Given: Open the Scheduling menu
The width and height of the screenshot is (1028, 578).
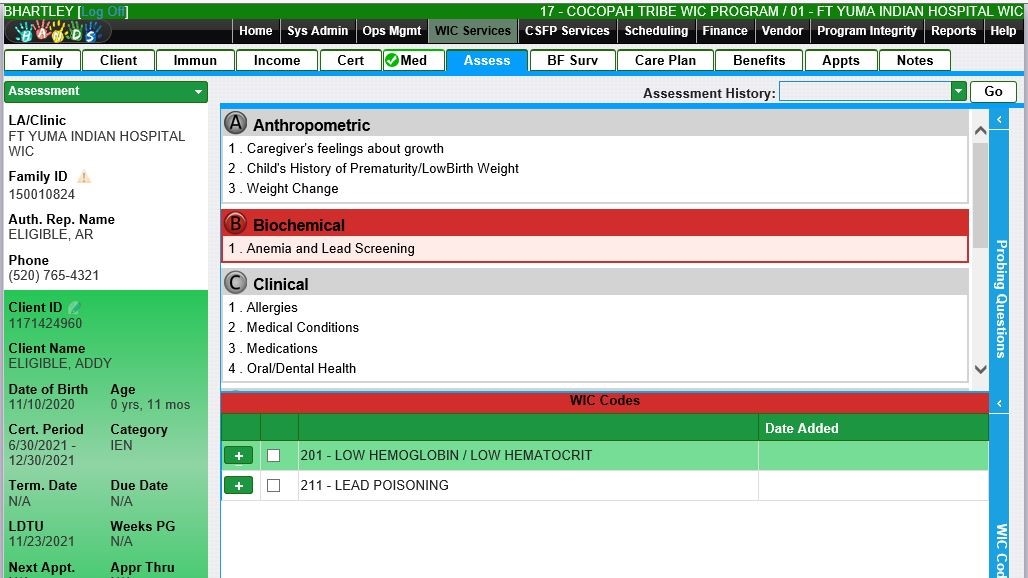Looking at the screenshot, I should point(656,31).
